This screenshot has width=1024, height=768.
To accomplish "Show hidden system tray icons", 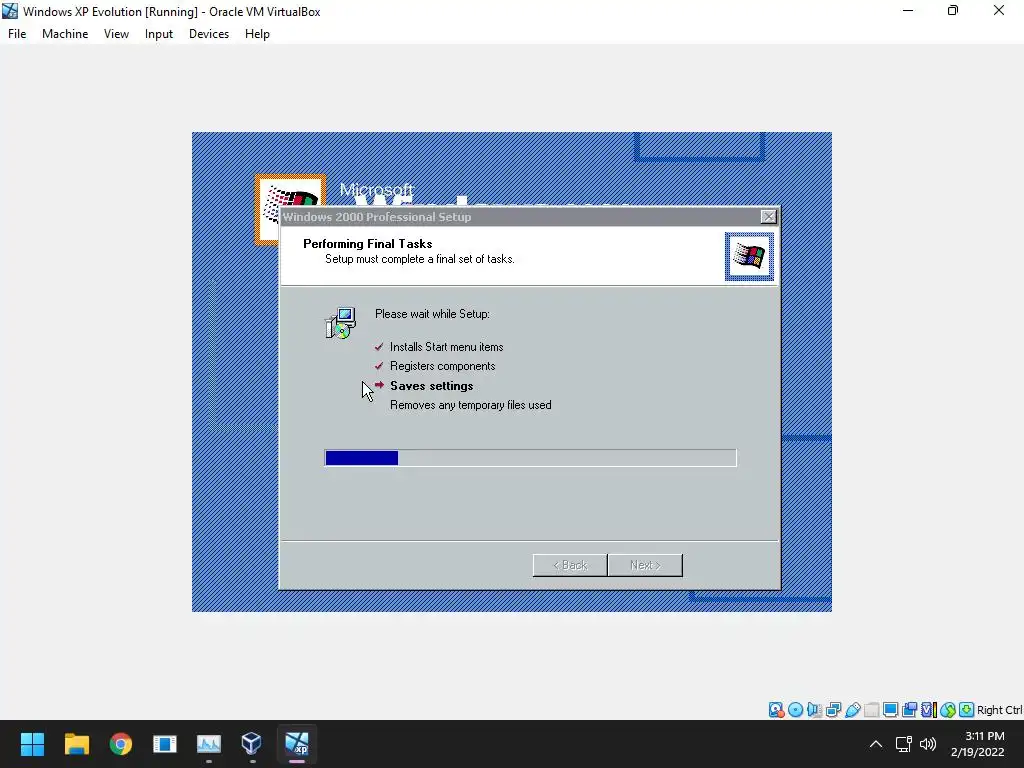I will 876,744.
